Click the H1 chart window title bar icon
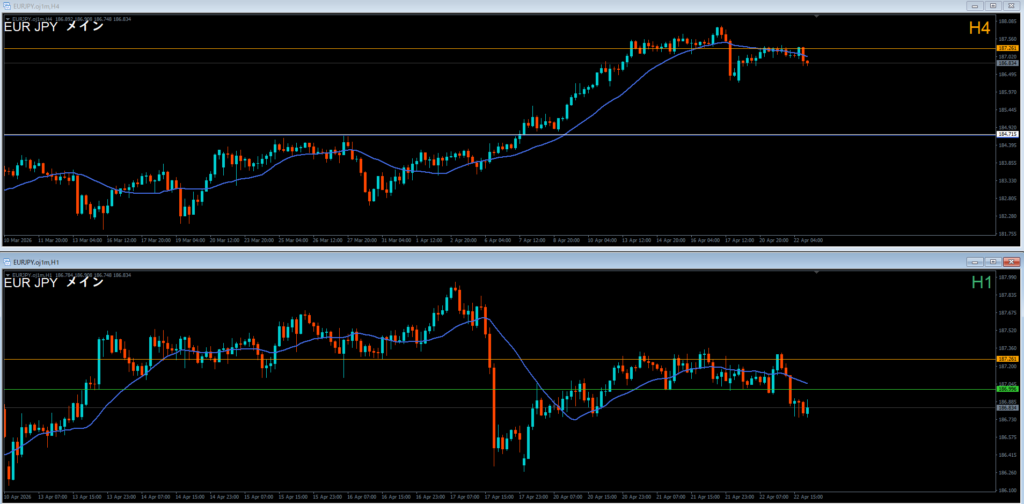The width and height of the screenshot is (1024, 504). [7, 260]
